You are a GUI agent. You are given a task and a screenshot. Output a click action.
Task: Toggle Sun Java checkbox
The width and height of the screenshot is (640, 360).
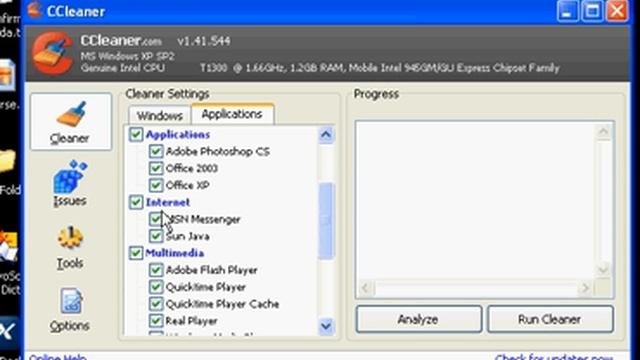click(156, 236)
